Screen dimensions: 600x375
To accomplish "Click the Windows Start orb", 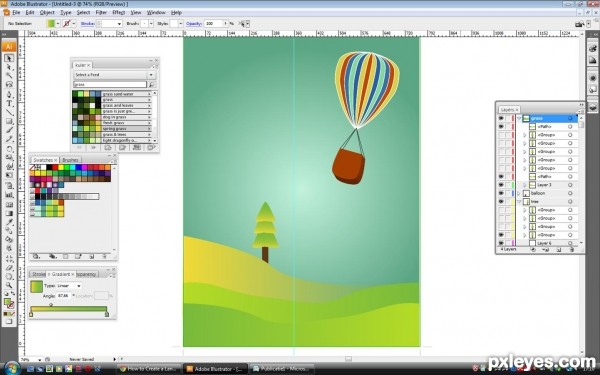I will click(x=12, y=368).
